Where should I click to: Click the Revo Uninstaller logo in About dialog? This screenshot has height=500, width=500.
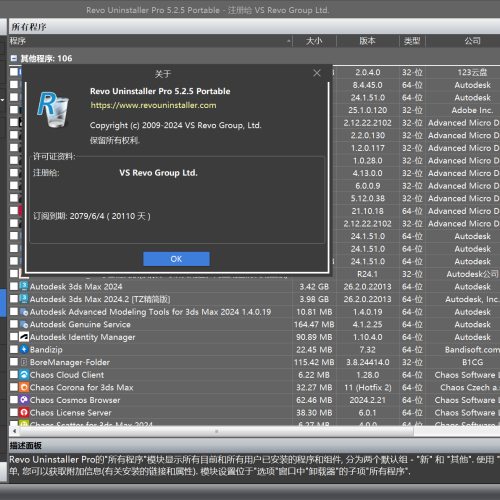(x=54, y=110)
